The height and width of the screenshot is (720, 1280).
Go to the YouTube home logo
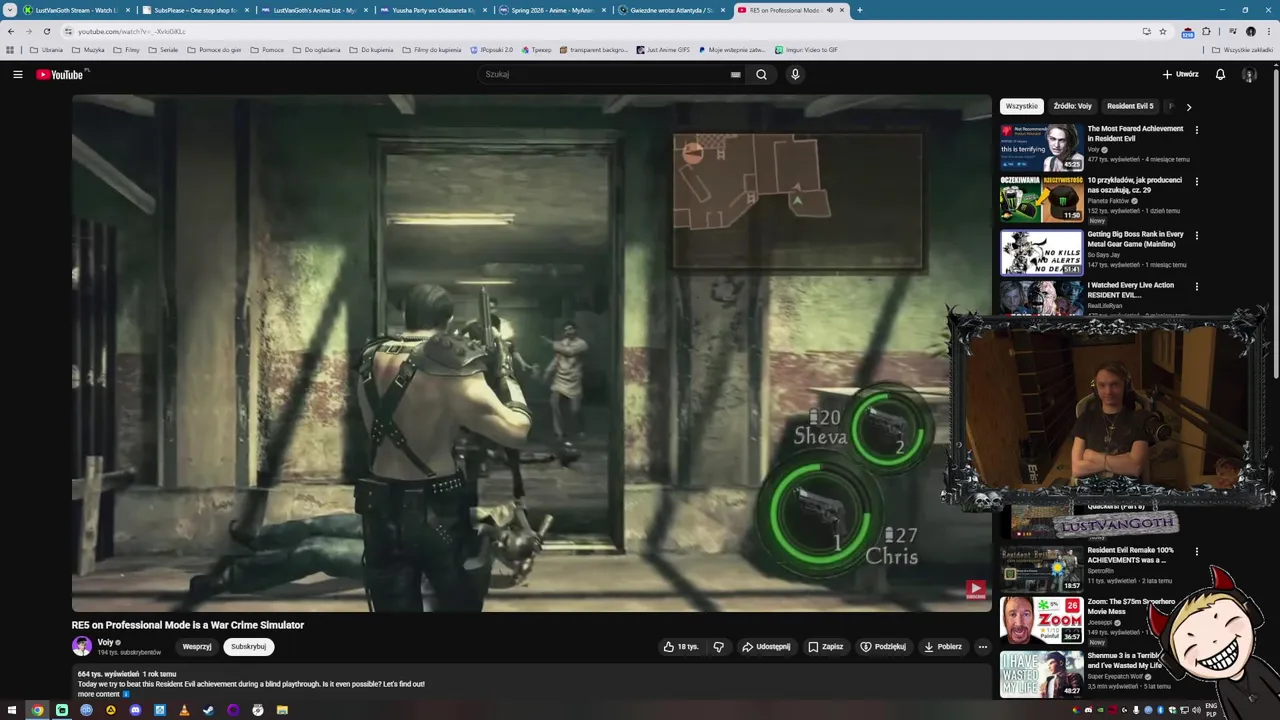click(62, 75)
